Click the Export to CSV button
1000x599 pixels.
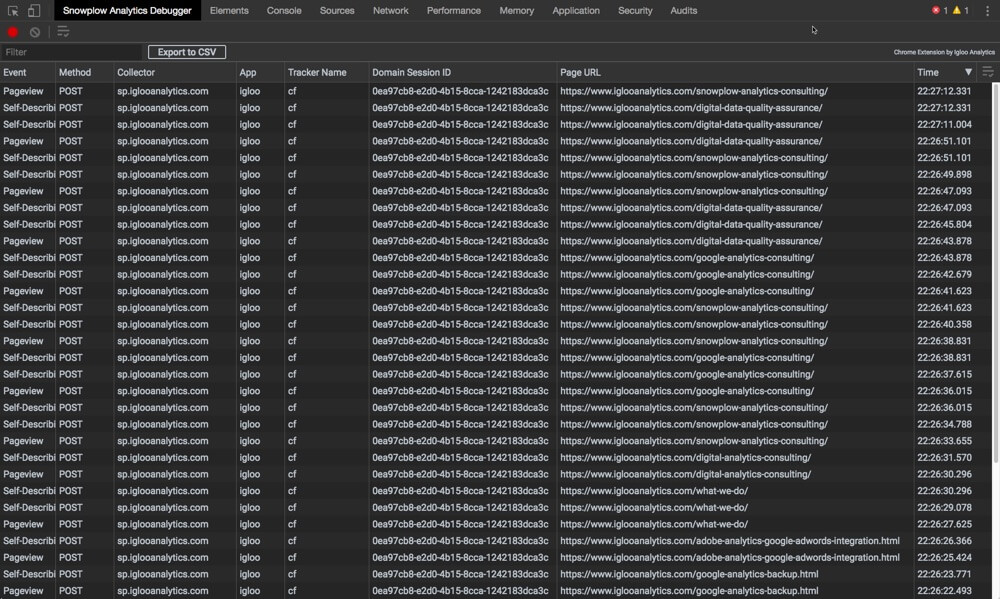click(187, 52)
